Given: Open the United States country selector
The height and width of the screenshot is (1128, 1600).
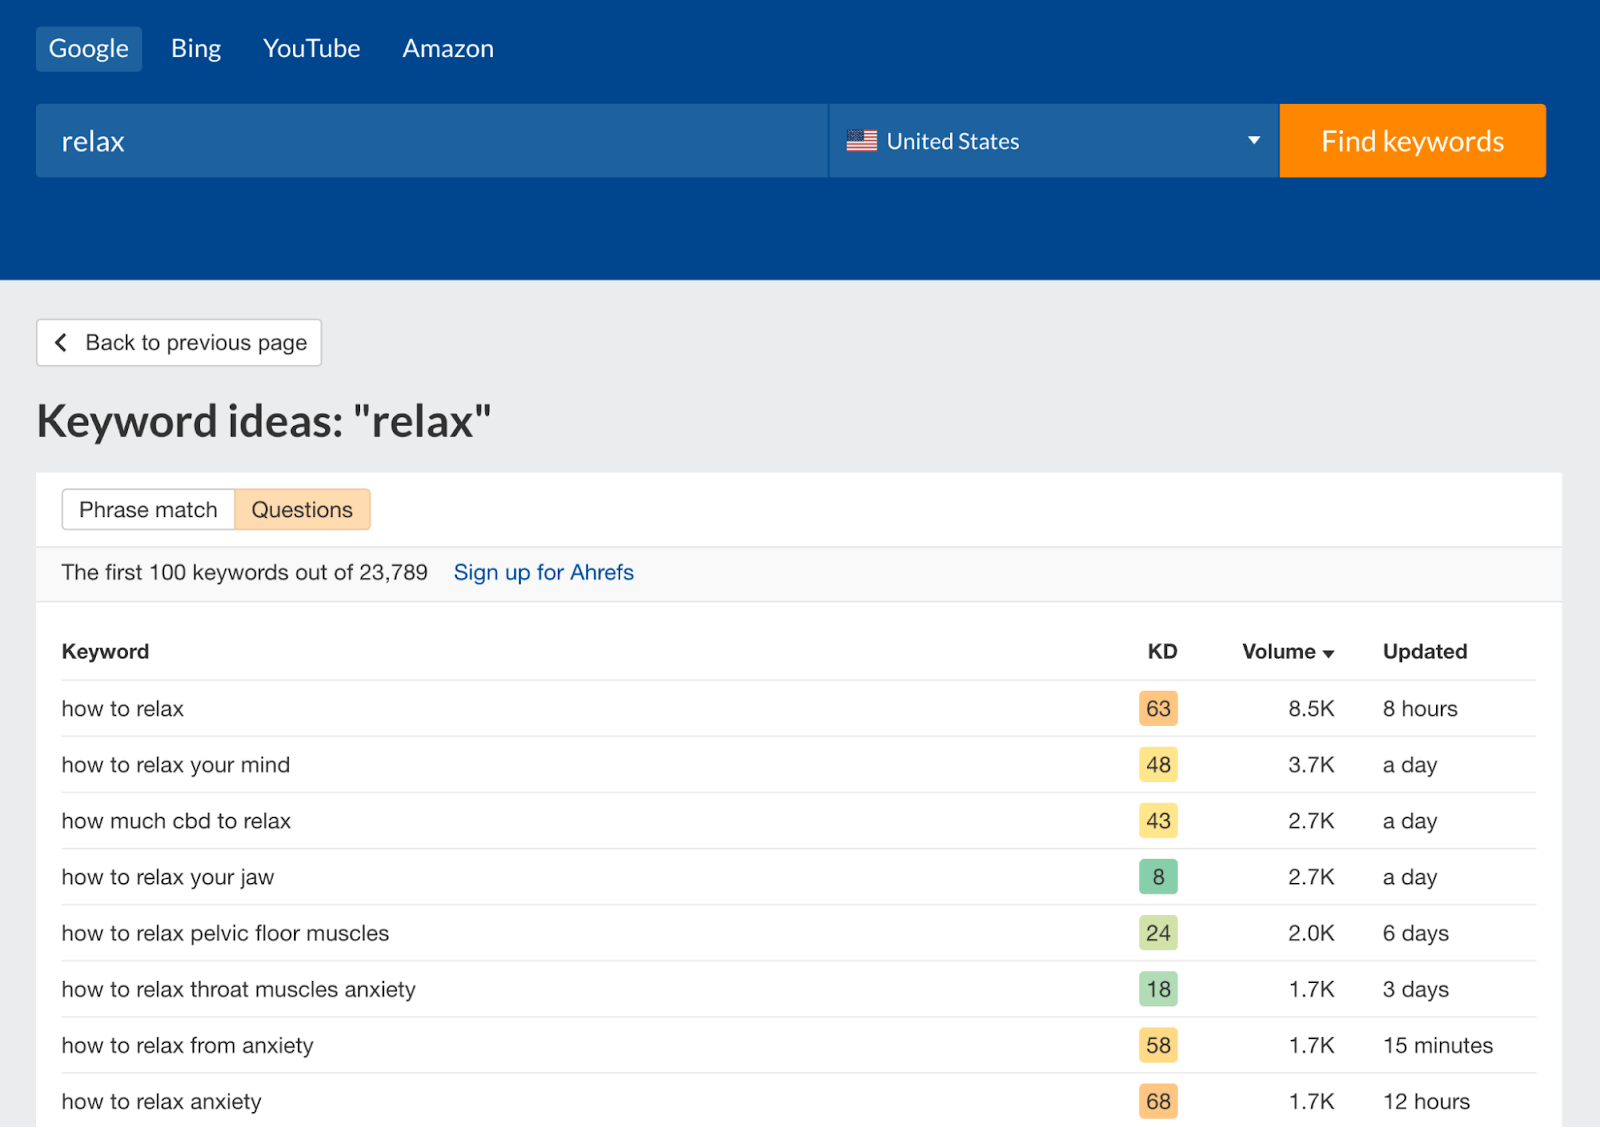Looking at the screenshot, I should (x=1050, y=140).
